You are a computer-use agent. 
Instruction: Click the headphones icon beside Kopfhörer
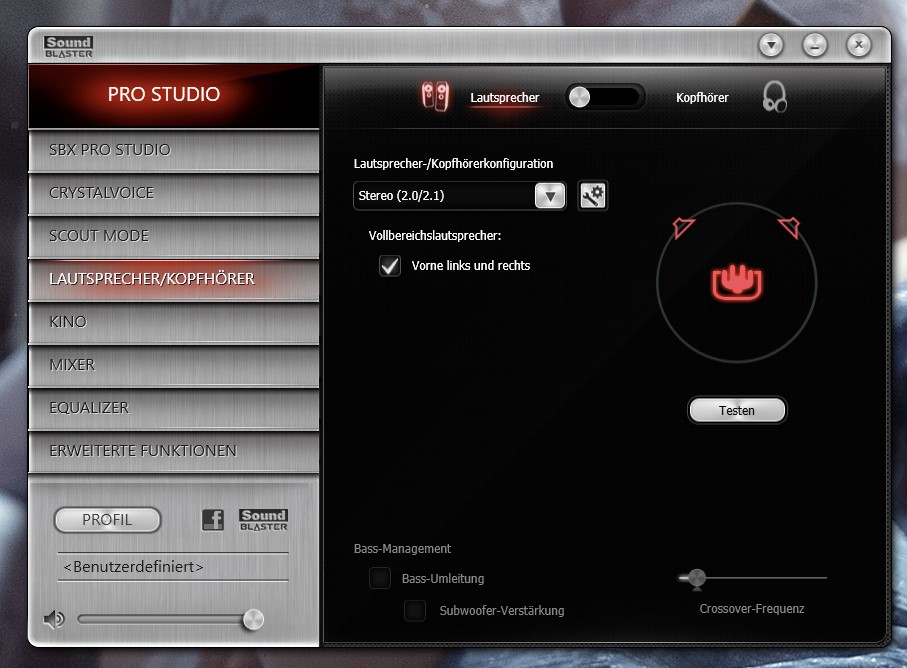click(x=775, y=97)
